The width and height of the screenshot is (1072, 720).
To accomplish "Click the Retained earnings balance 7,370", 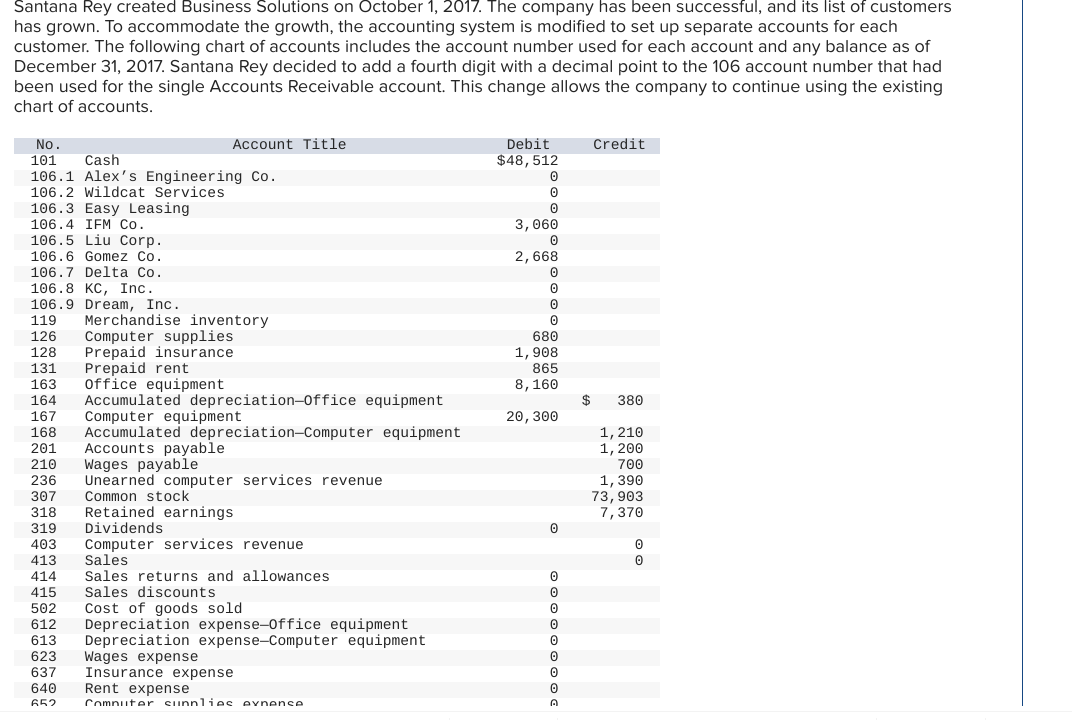I will [621, 513].
